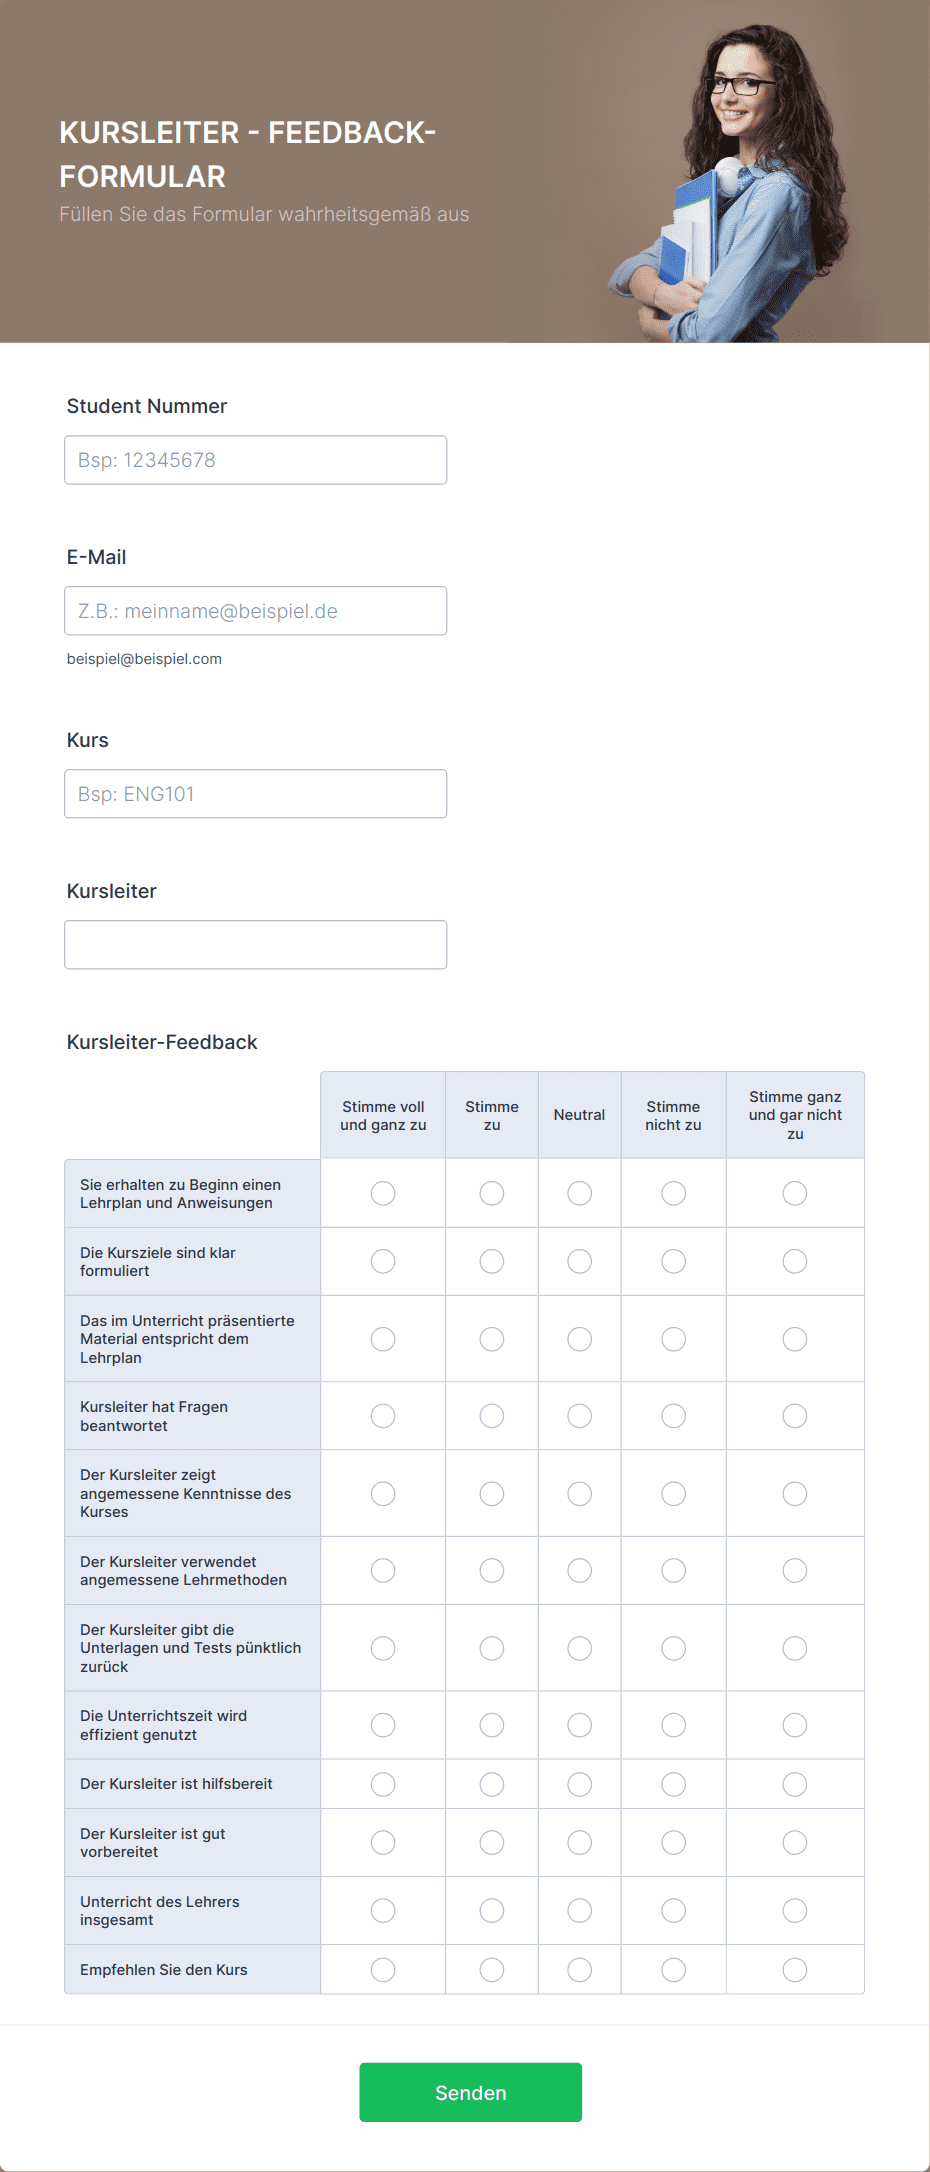Select 'Stimme voll und ganz zu' for angemessene Lehrmethoden
The width and height of the screenshot is (930, 2172).
click(383, 1571)
